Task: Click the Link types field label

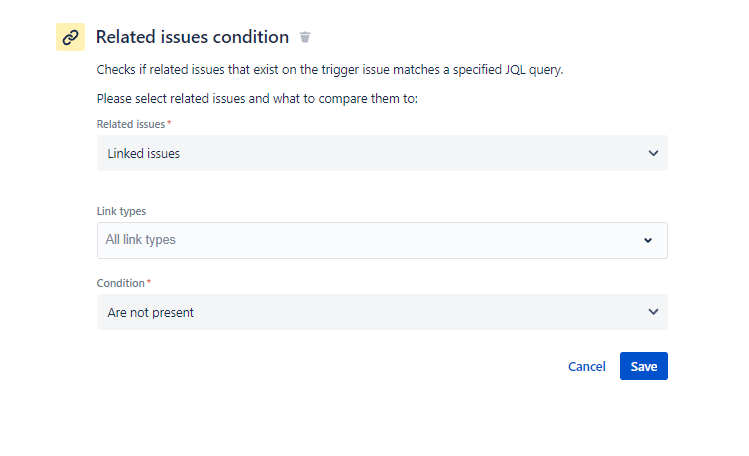Action: [121, 211]
